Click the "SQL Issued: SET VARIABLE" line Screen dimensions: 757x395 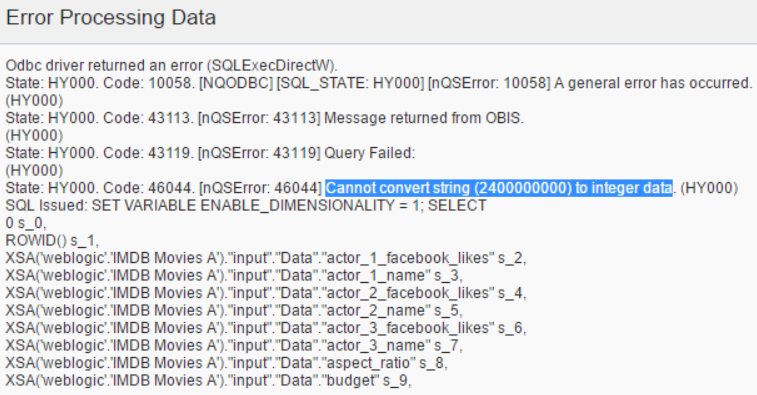[x=246, y=206]
